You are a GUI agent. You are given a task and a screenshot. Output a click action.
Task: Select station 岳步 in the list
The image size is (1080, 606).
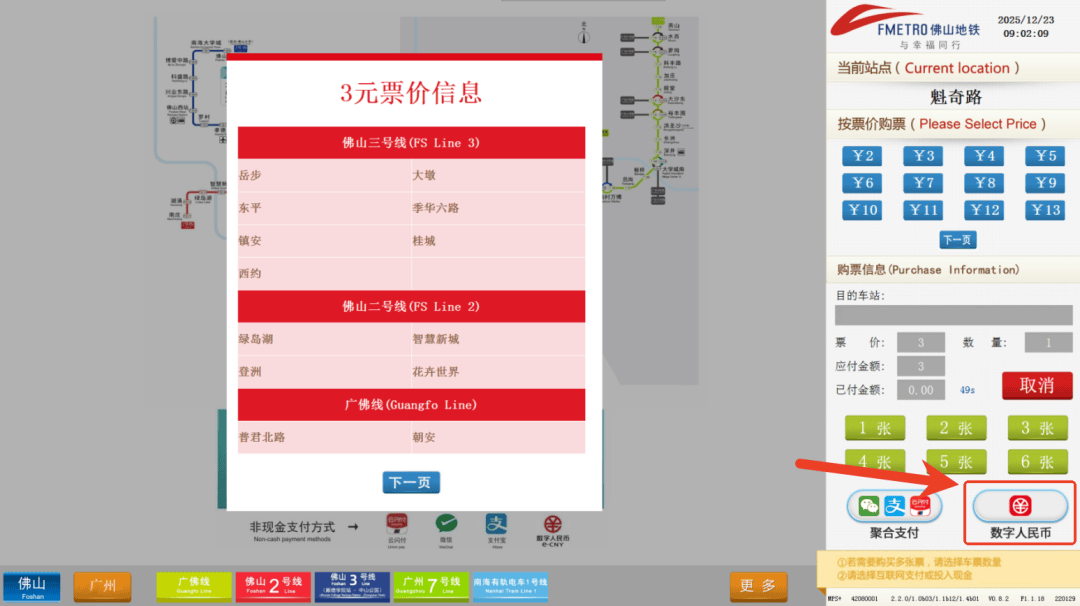pyautogui.click(x=324, y=175)
